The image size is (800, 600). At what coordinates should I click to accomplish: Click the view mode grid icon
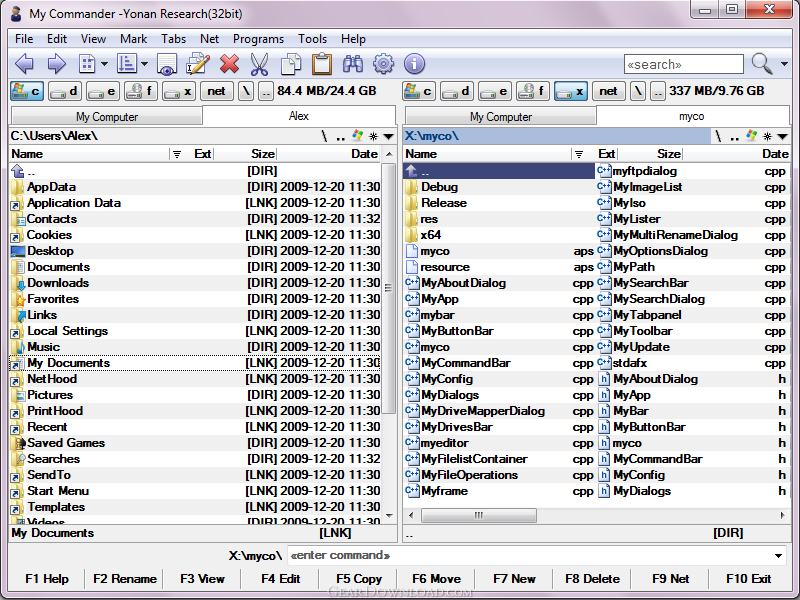(x=87, y=64)
